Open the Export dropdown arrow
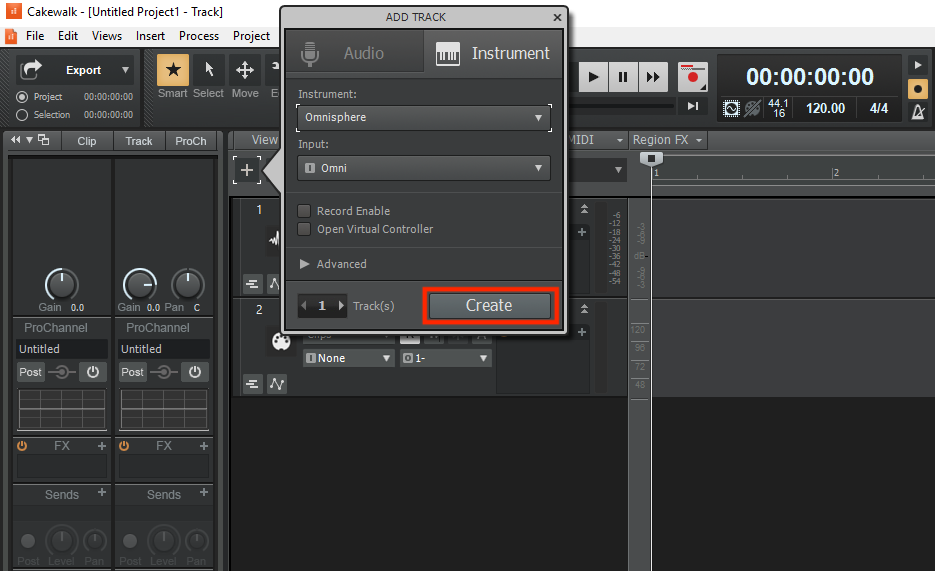The height and width of the screenshot is (571, 935). [125, 70]
